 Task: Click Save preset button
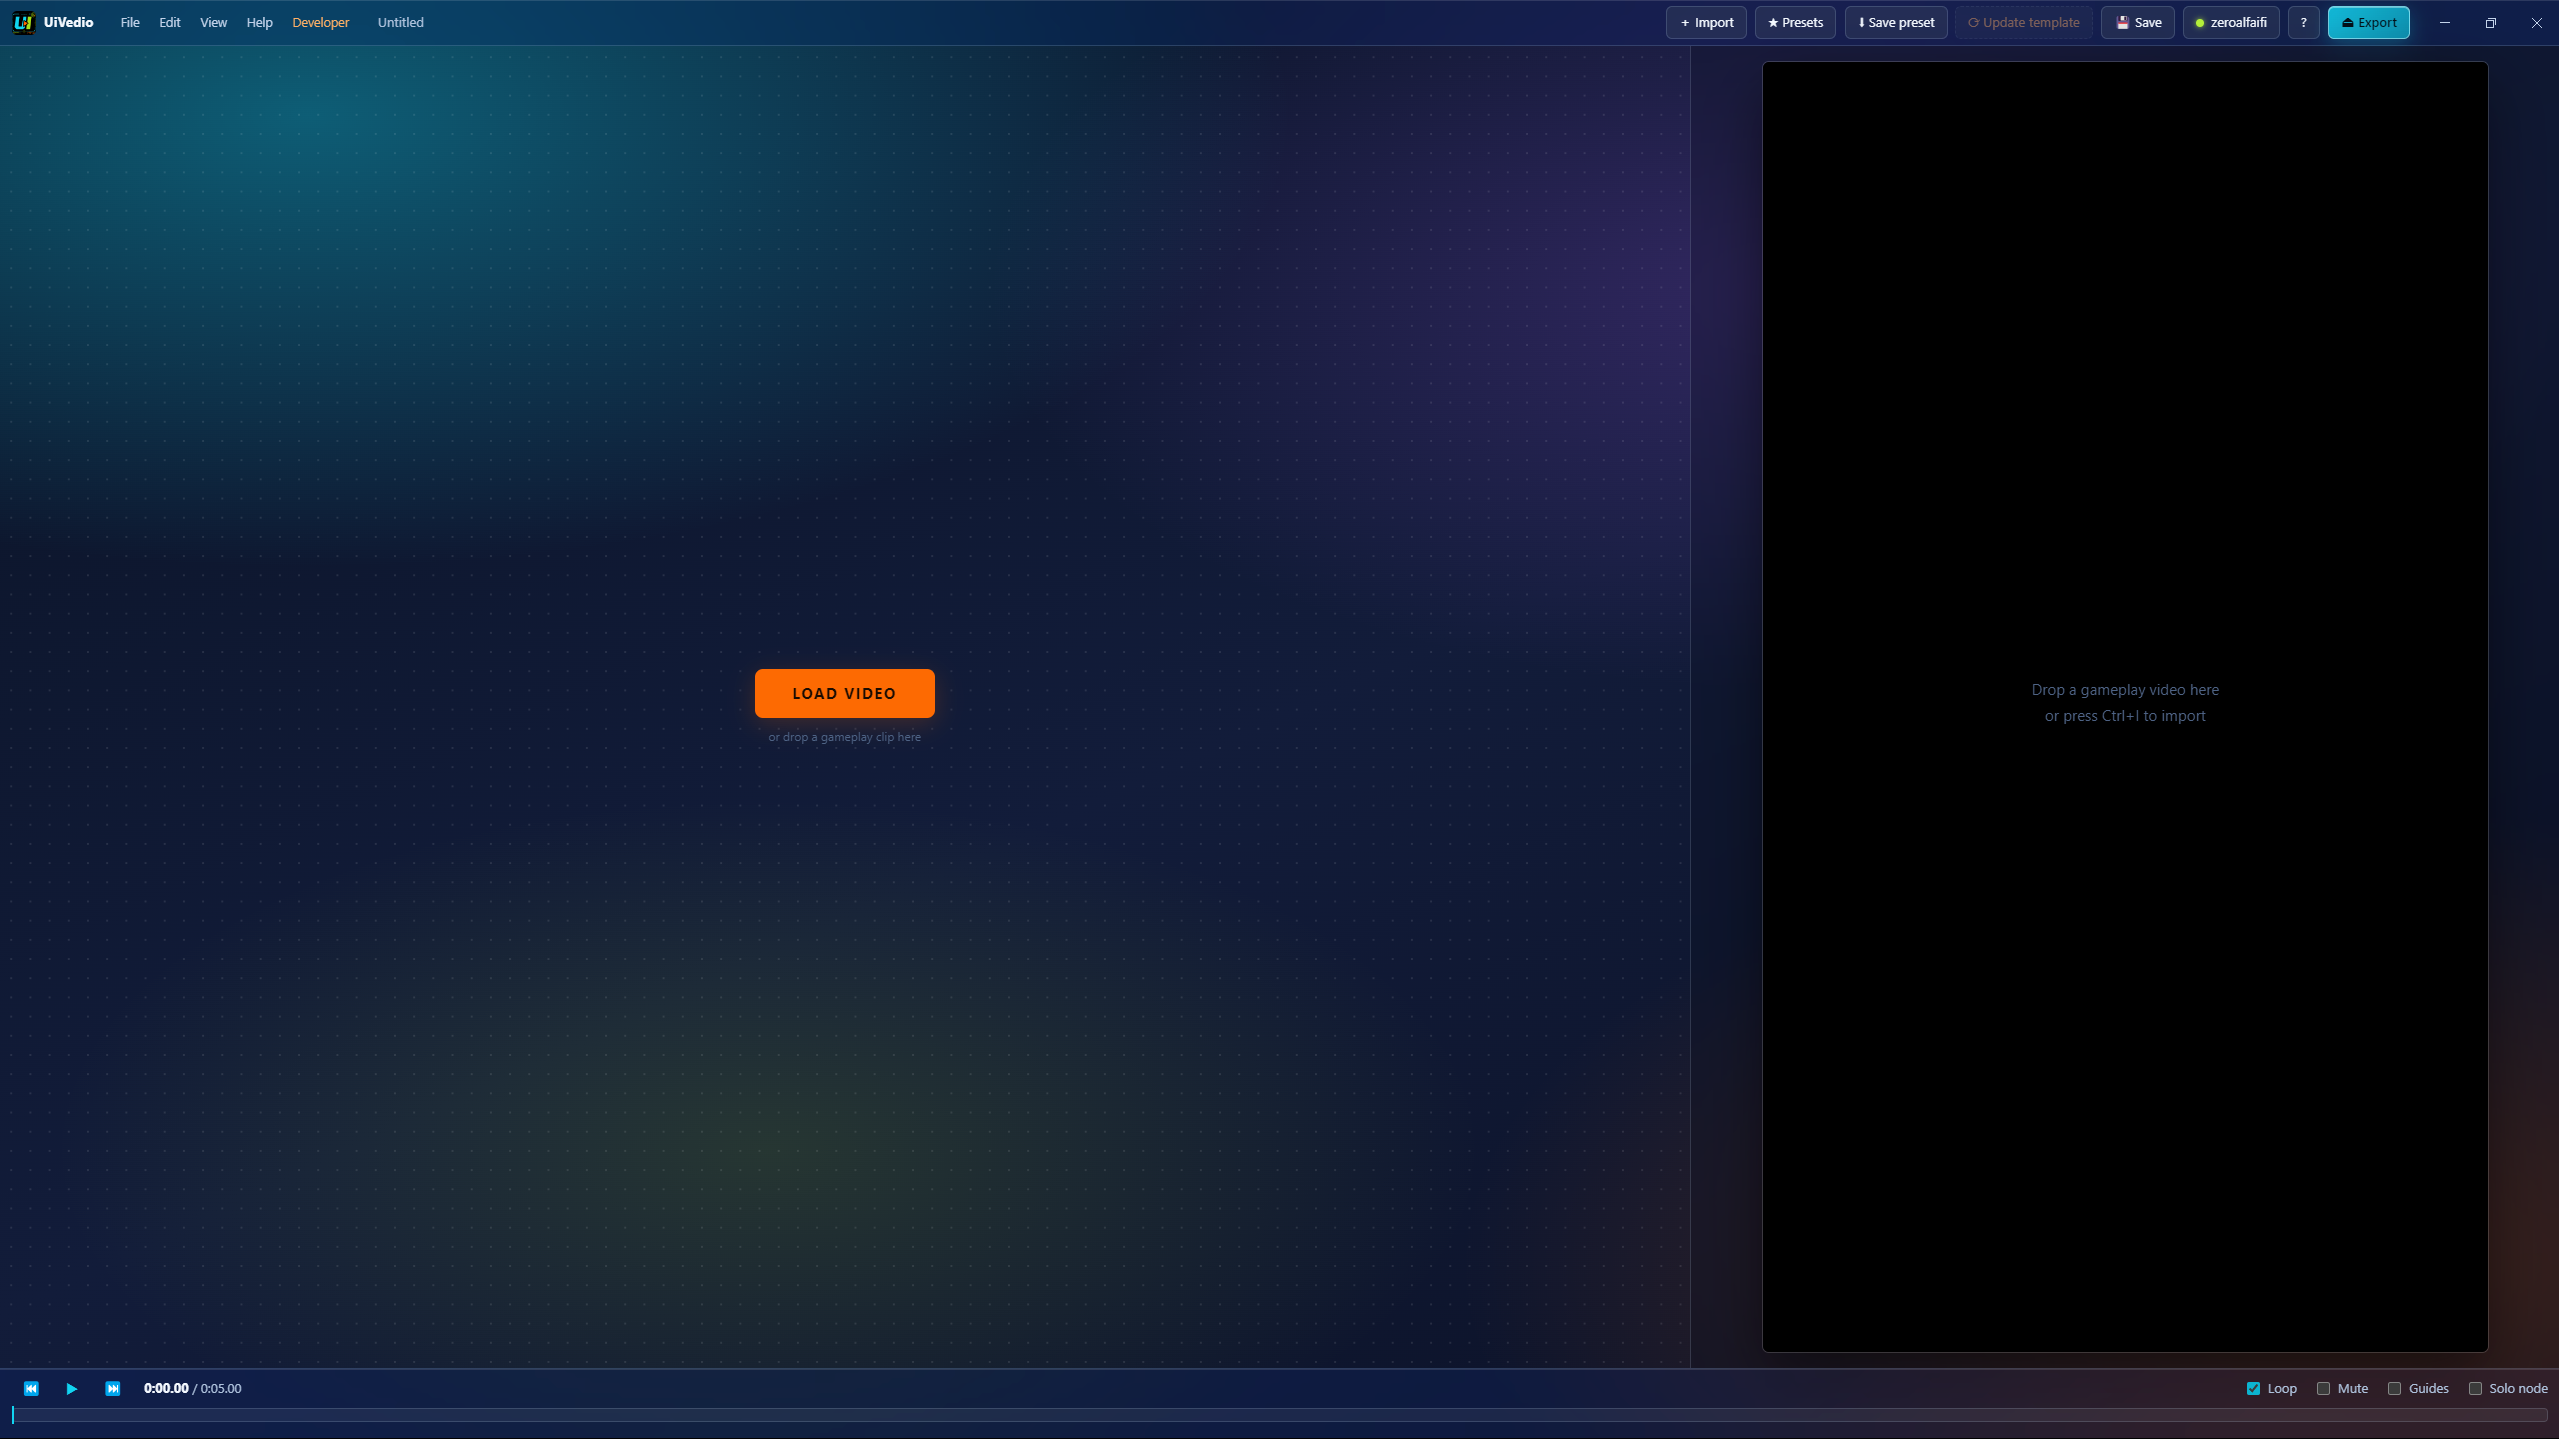1896,22
